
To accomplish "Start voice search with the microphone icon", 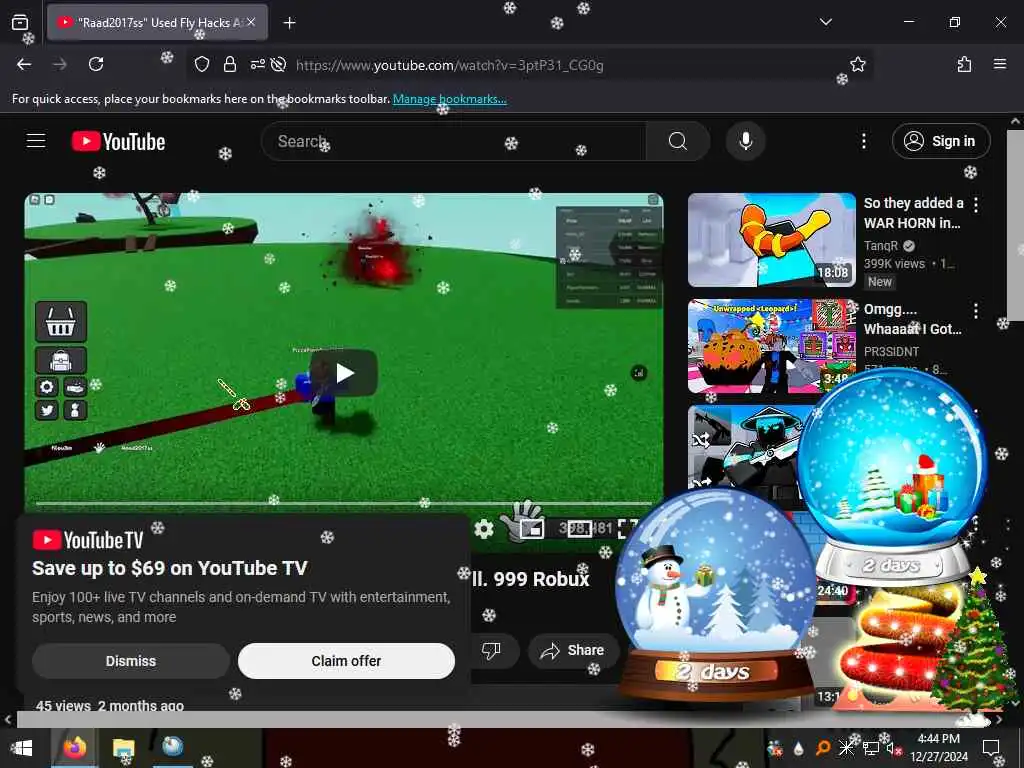I will pyautogui.click(x=746, y=141).
